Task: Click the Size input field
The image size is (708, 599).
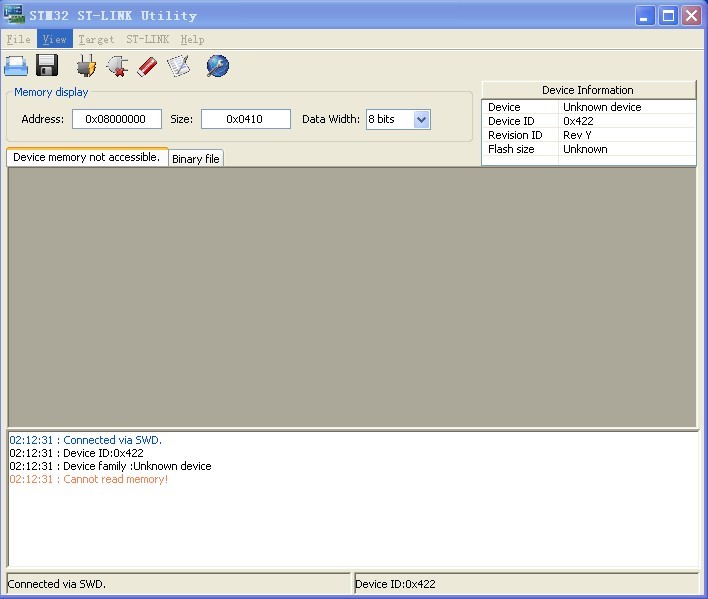Action: coord(246,119)
